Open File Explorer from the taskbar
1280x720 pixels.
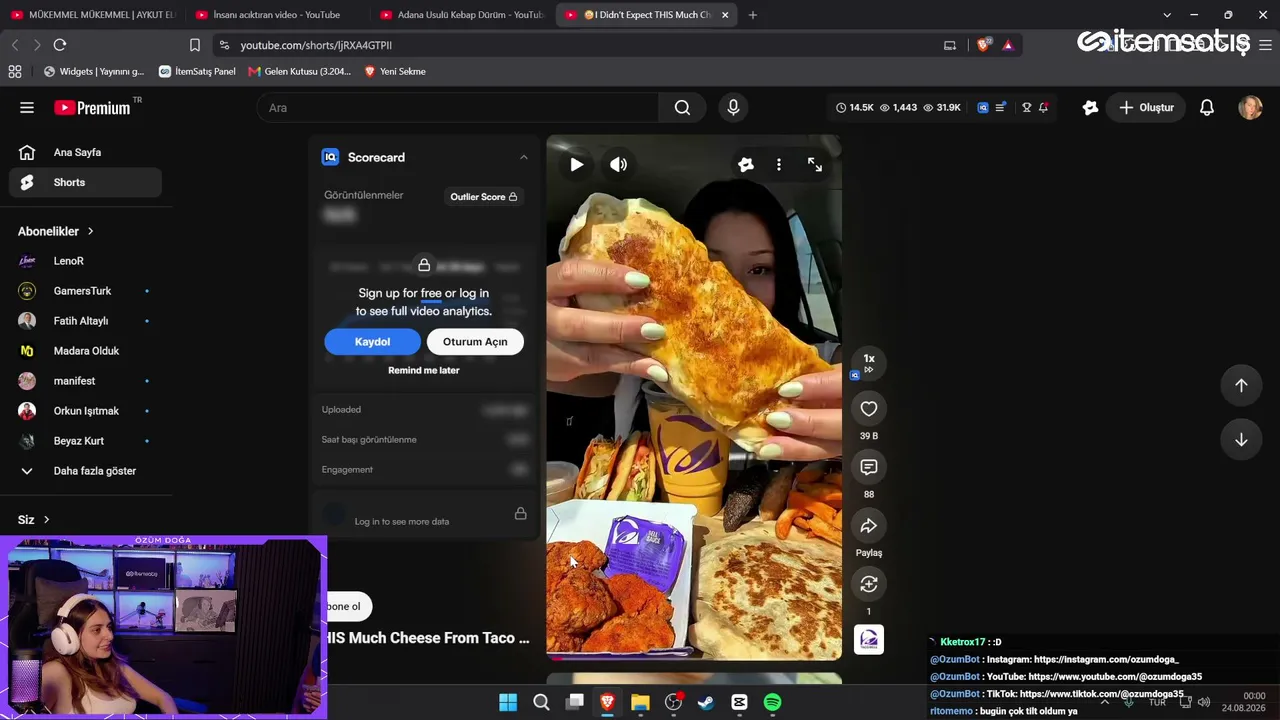640,702
